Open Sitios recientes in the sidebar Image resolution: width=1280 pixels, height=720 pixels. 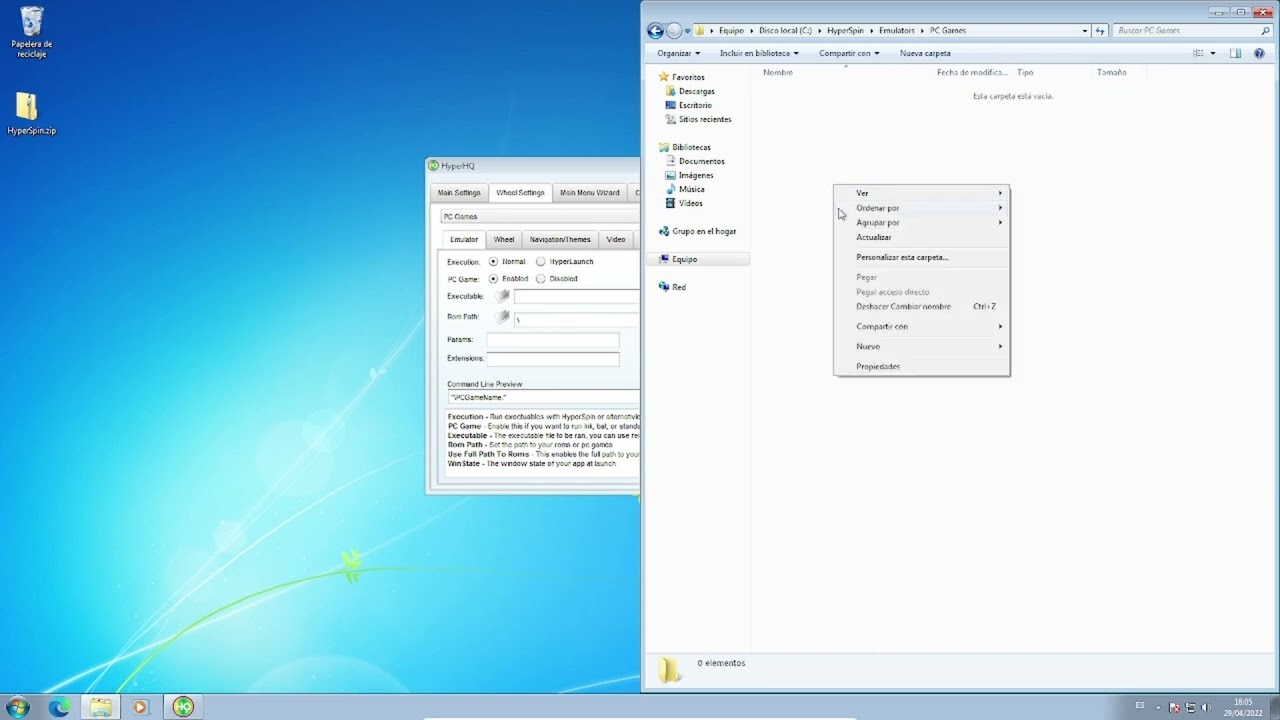pyautogui.click(x=704, y=119)
